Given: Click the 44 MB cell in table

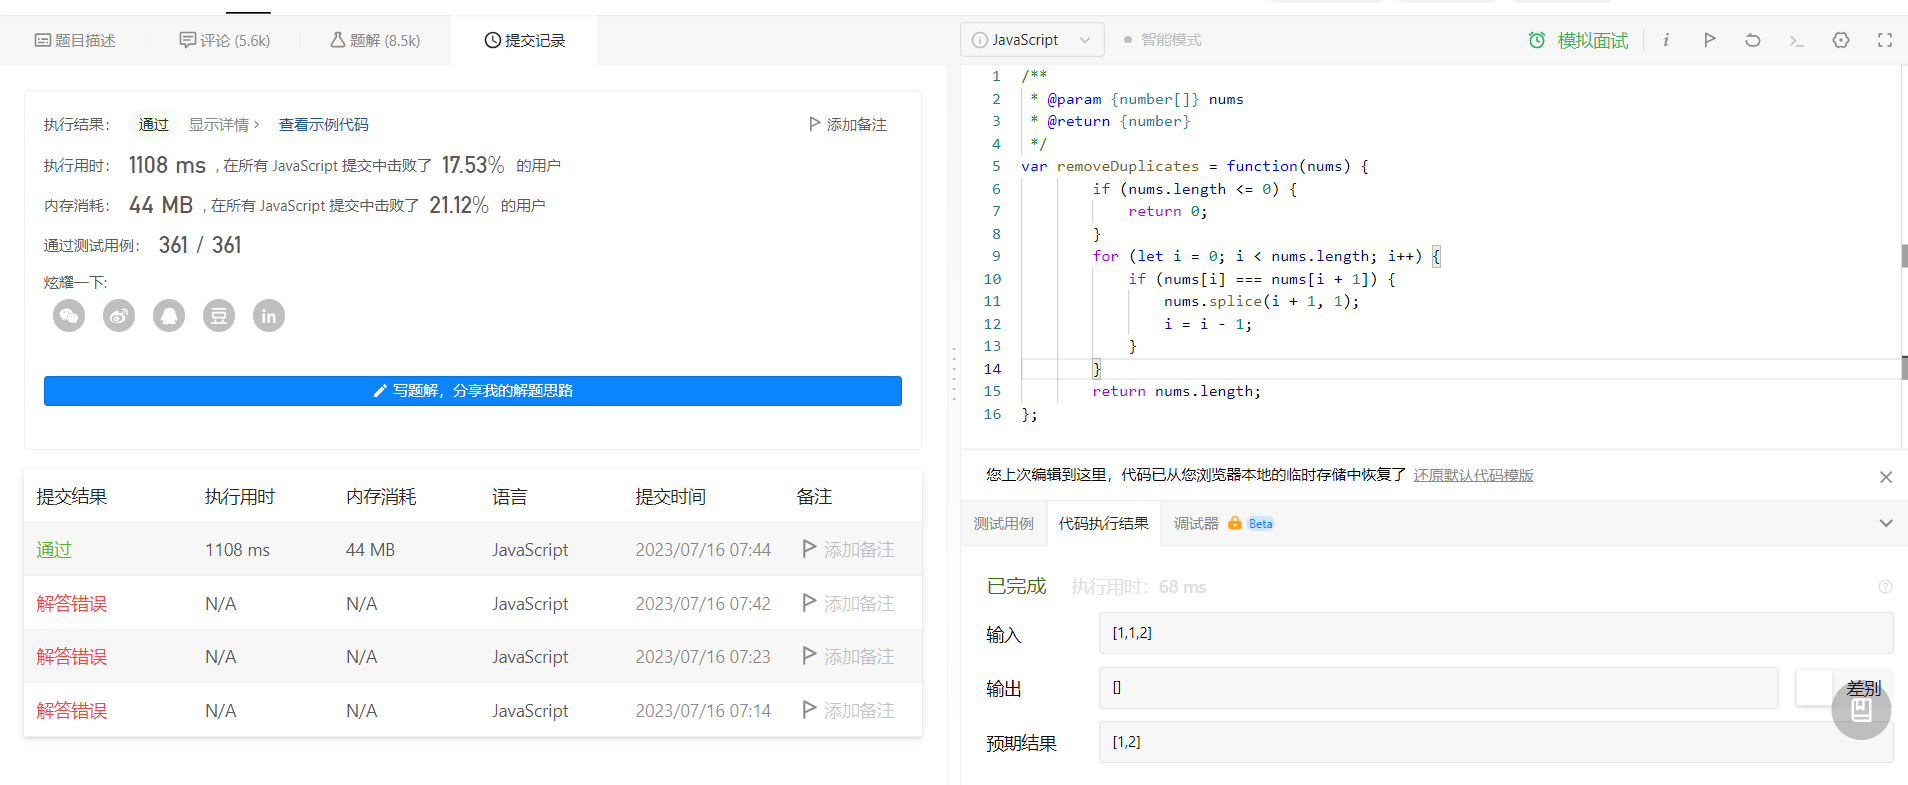Looking at the screenshot, I should point(370,550).
